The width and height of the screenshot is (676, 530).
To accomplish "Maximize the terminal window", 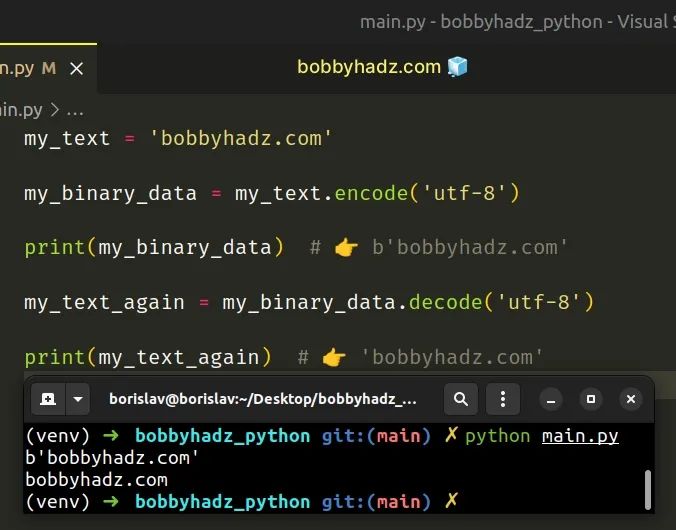I will (591, 399).
